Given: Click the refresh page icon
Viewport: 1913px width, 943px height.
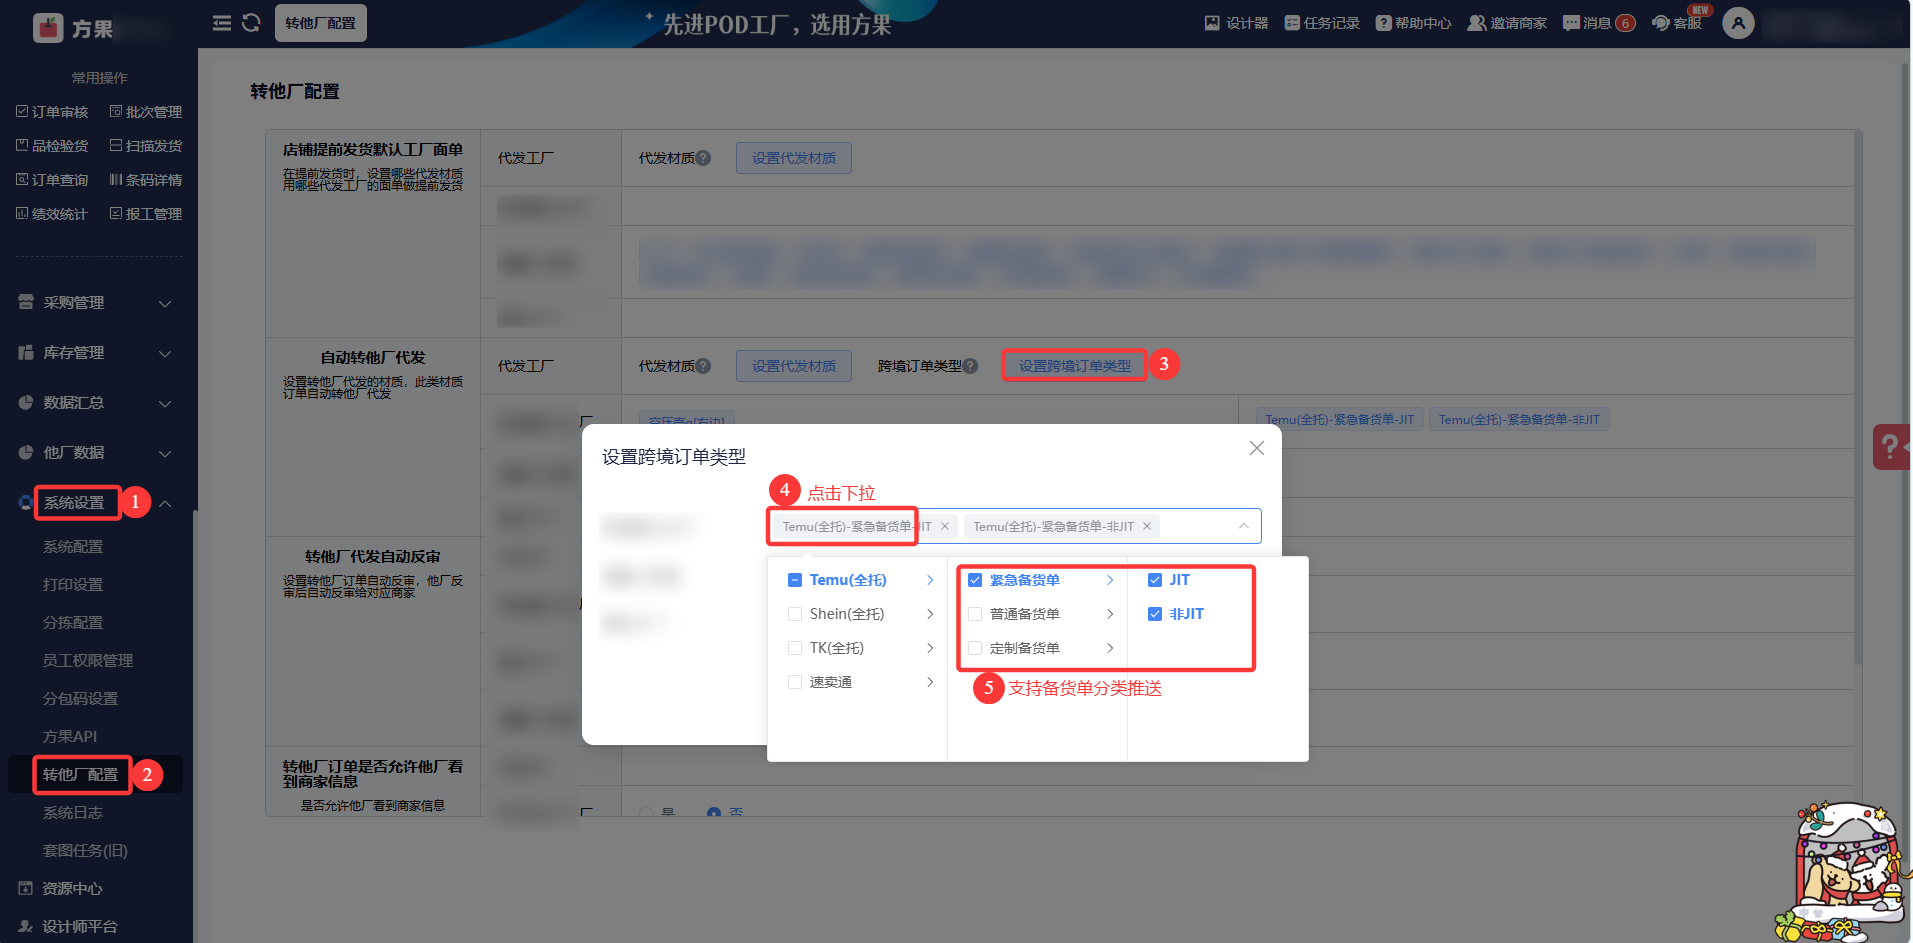Looking at the screenshot, I should [x=251, y=23].
